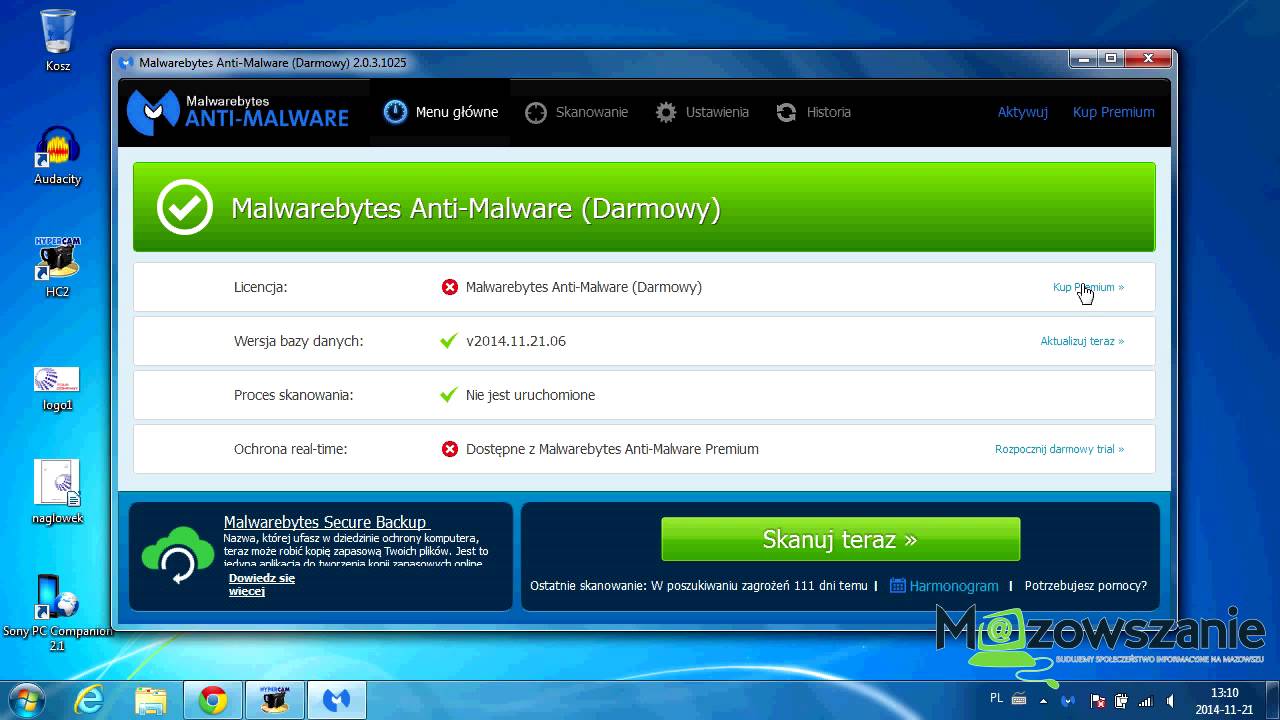The width and height of the screenshot is (1280, 720).
Task: Click the red X icon beside Licencja
Action: pyautogui.click(x=450, y=287)
